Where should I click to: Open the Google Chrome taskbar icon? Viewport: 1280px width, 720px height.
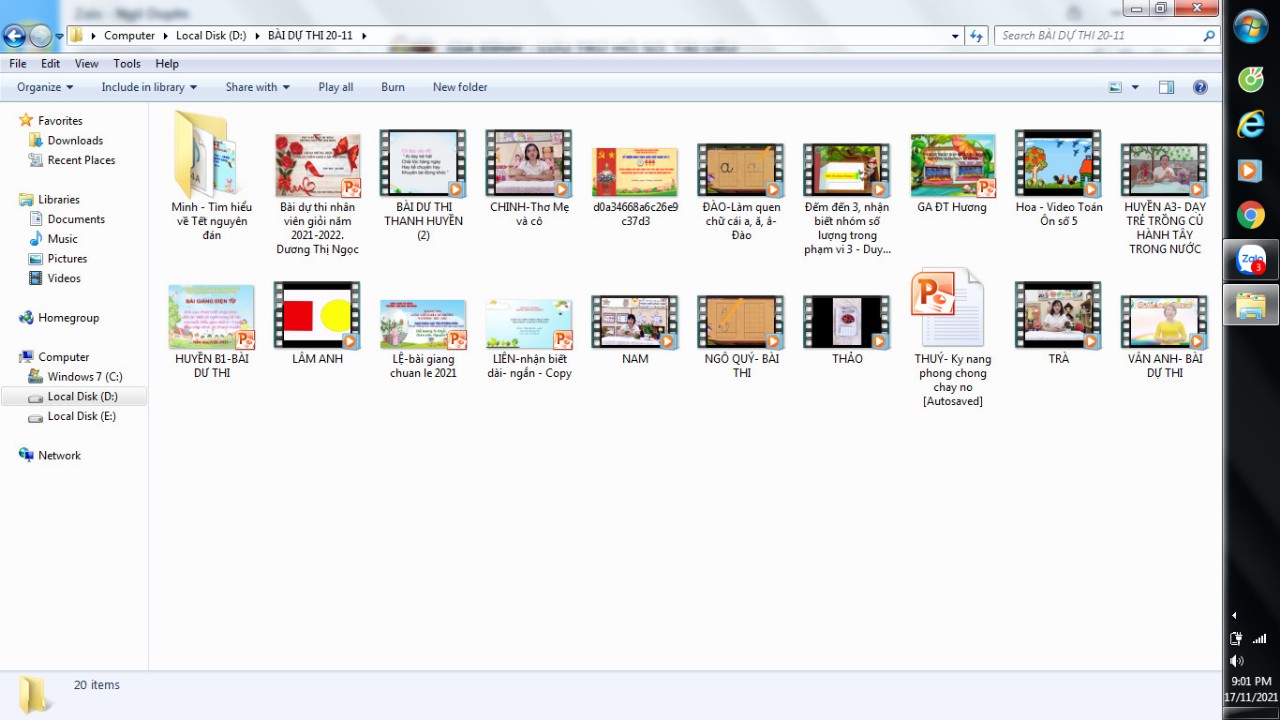click(x=1251, y=215)
